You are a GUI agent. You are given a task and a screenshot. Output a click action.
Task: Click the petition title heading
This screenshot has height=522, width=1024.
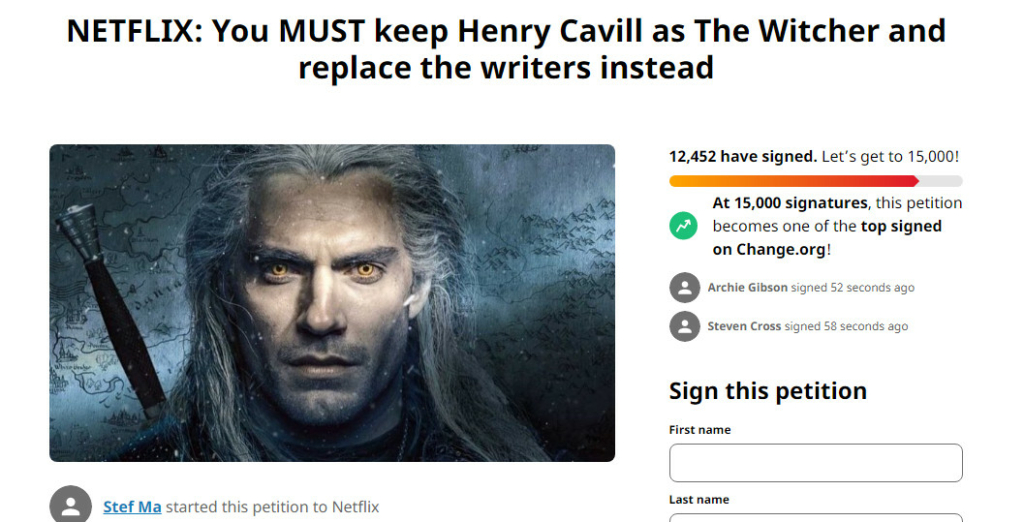point(506,49)
